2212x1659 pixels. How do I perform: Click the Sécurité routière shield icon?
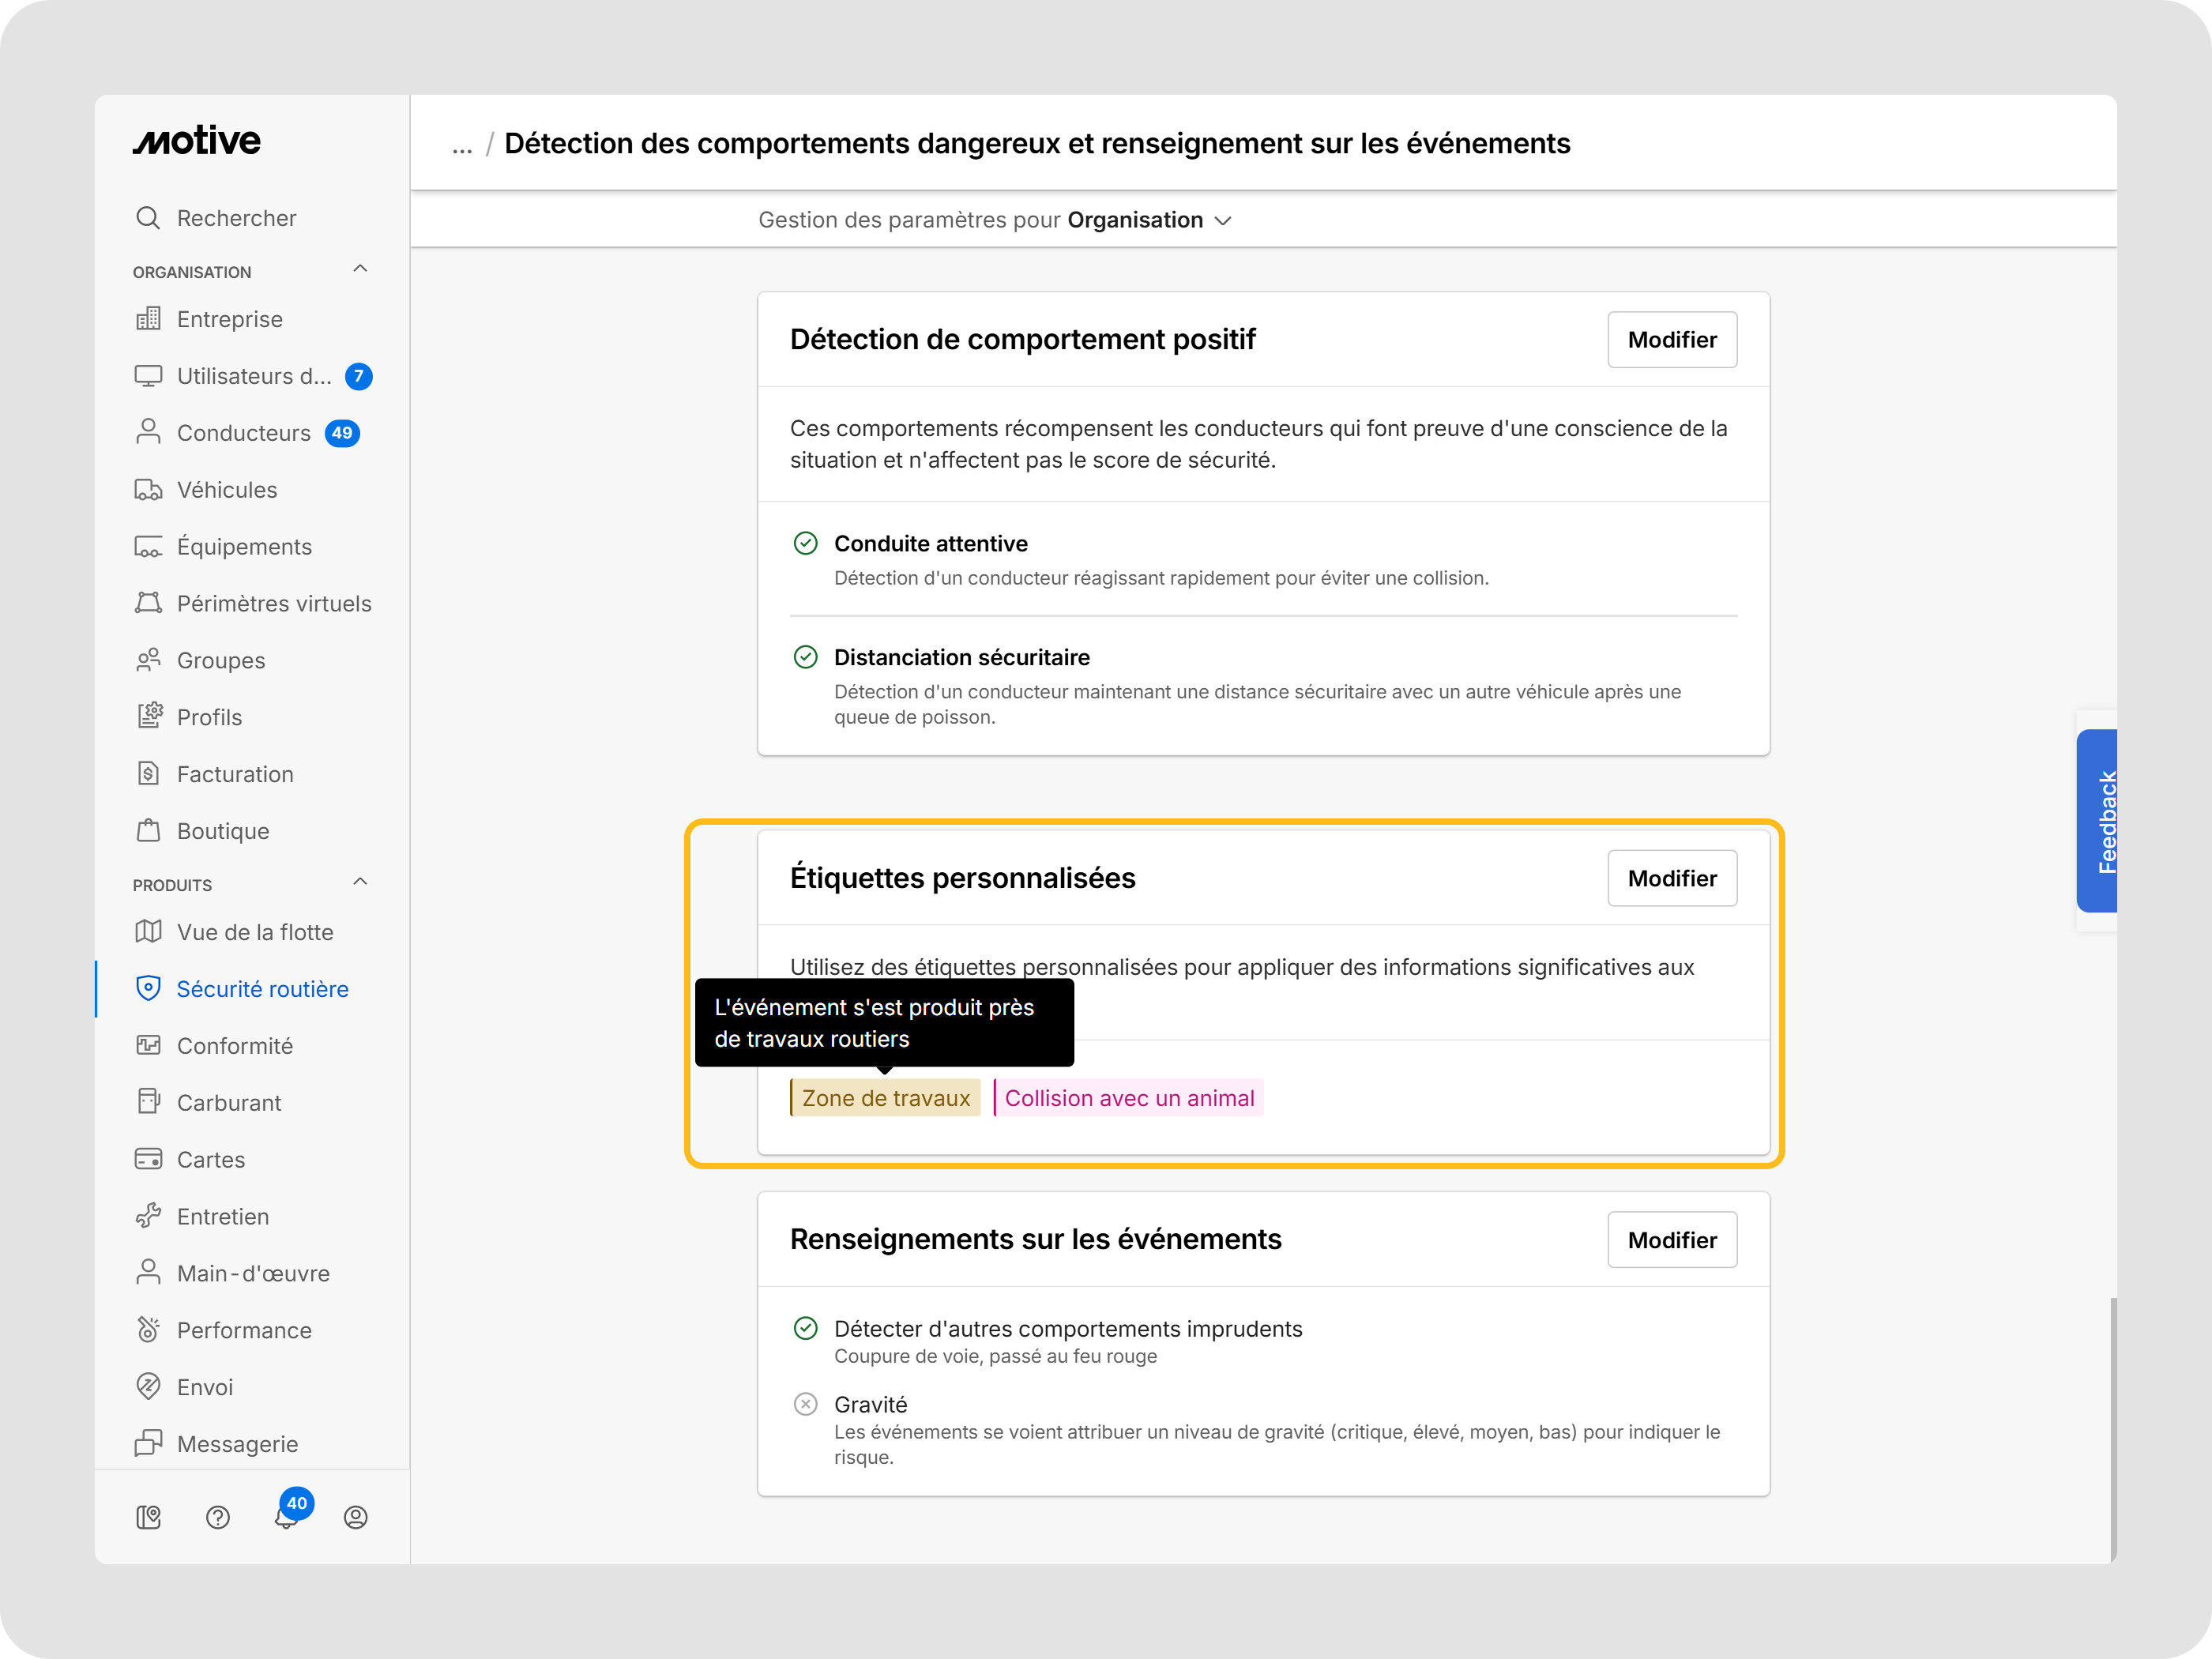tap(148, 988)
